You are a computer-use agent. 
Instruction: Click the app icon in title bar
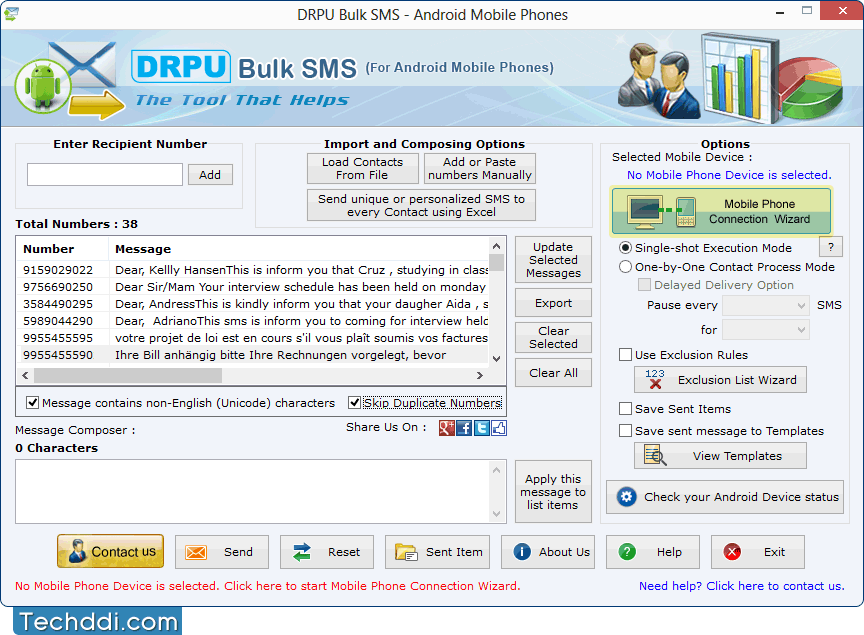[11, 13]
